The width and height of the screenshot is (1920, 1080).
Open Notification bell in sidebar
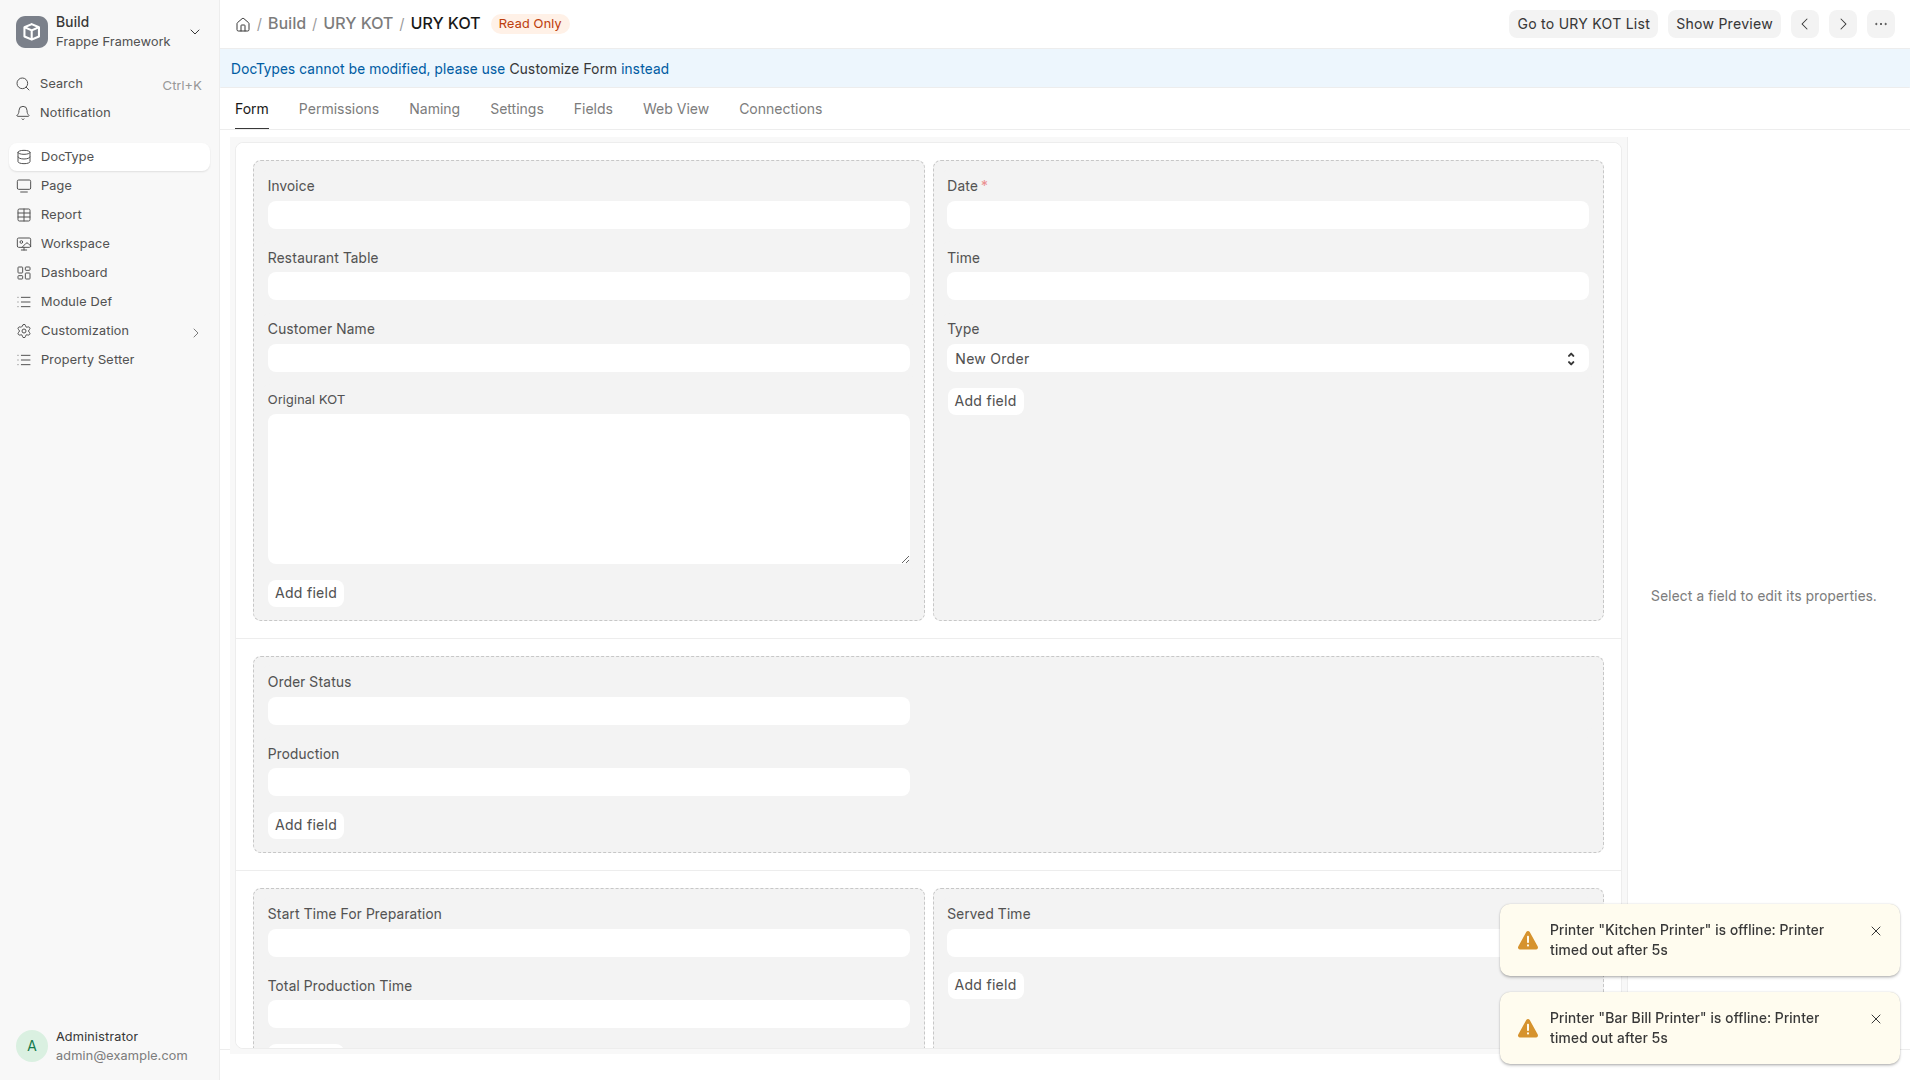click(109, 113)
